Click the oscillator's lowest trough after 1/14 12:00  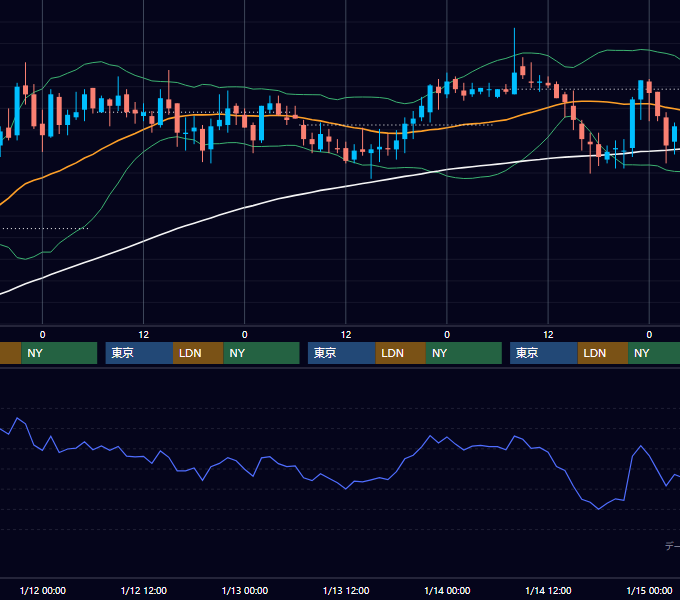[x=598, y=509]
